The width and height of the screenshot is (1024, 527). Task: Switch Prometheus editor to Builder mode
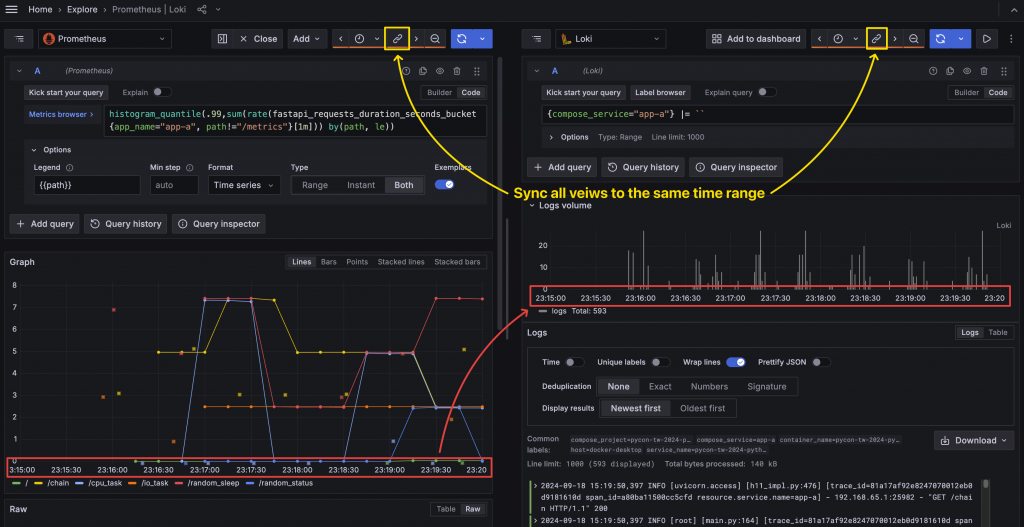tap(440, 93)
